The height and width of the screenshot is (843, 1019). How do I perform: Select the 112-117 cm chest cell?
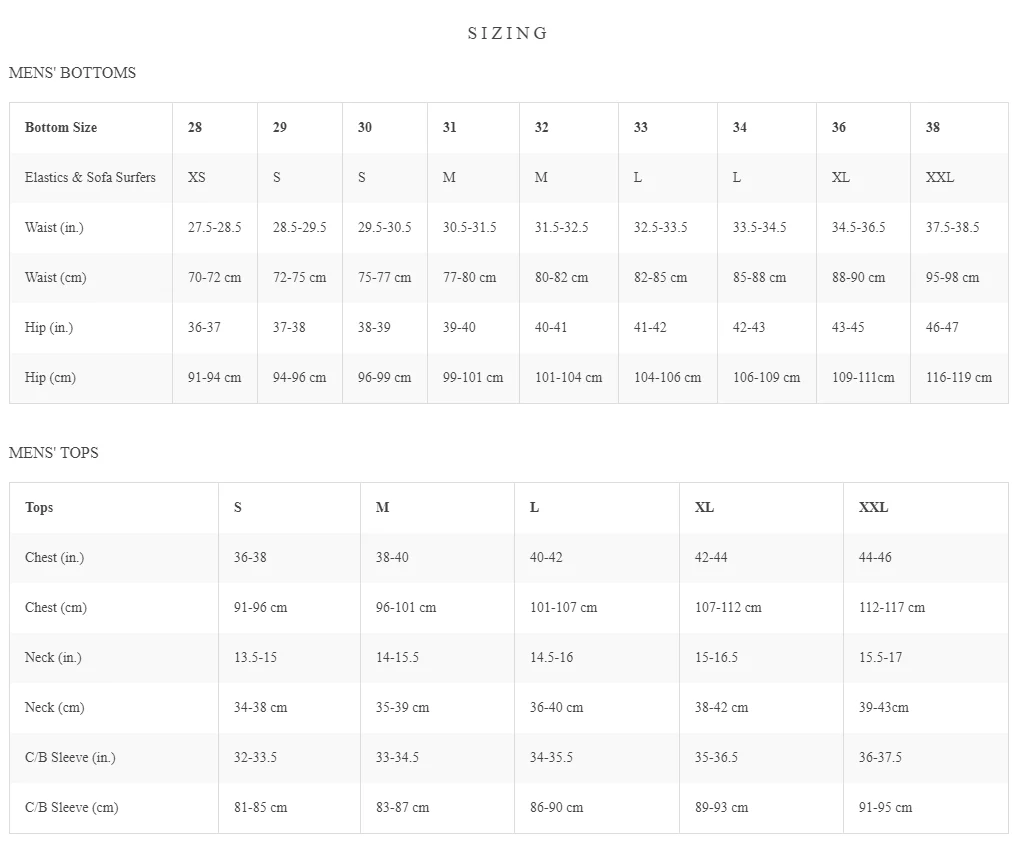click(892, 608)
